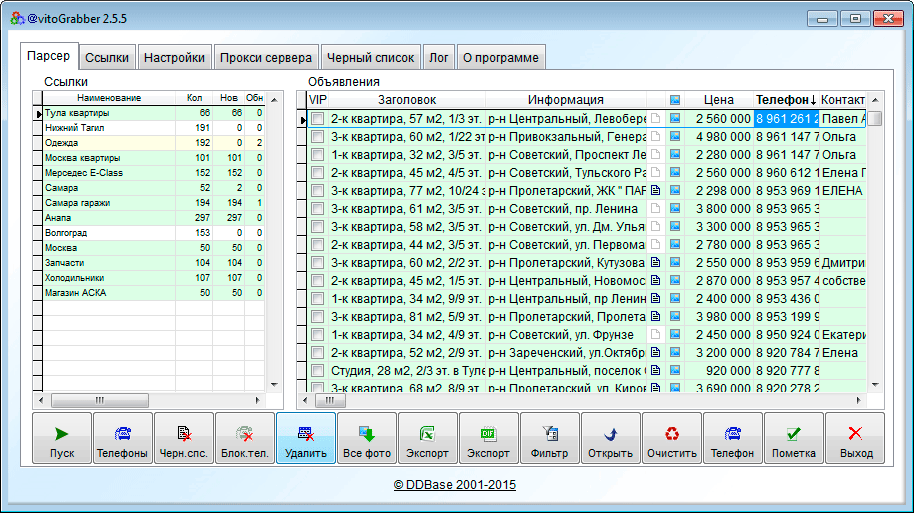Download all photos with Все фото
914x513 pixels.
coord(367,438)
